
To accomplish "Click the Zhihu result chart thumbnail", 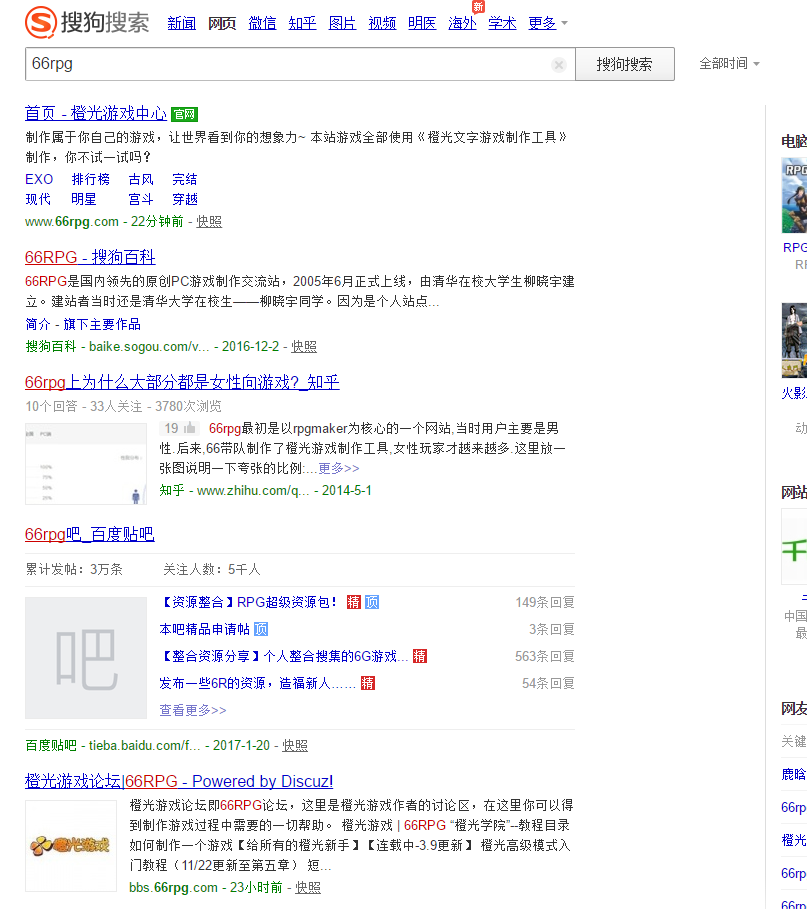I will point(86,464).
